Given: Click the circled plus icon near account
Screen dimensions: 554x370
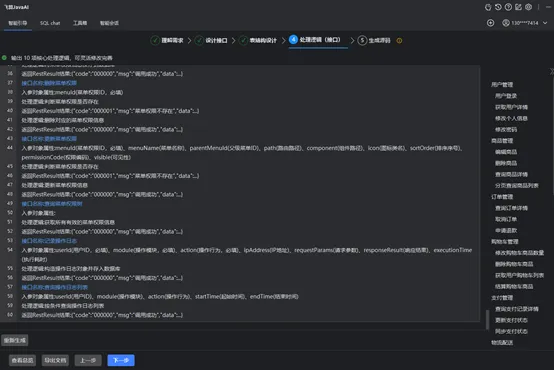Looking at the screenshot, I should pyautogui.click(x=490, y=23).
